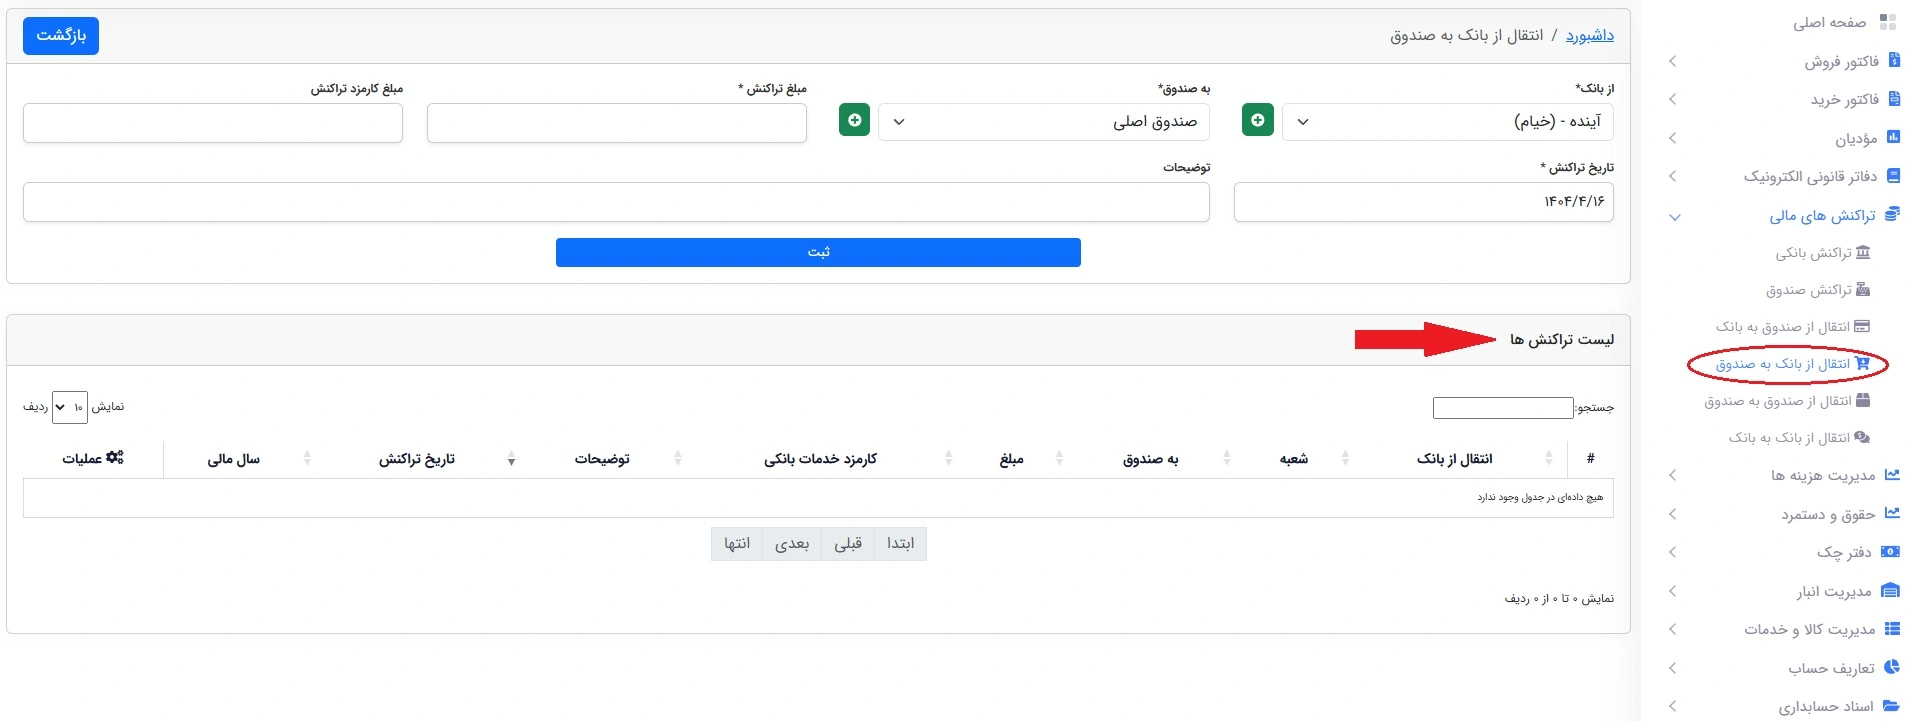Go to ابتدا pagination button
1915x721 pixels.
[x=900, y=544]
